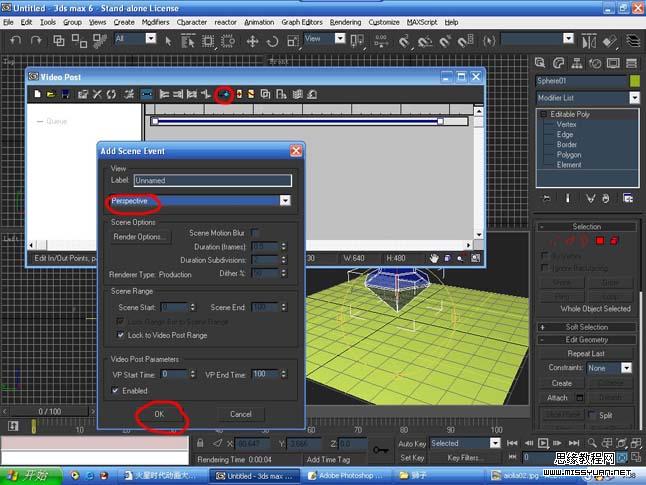Toggle Auto Key animation mode

point(412,444)
